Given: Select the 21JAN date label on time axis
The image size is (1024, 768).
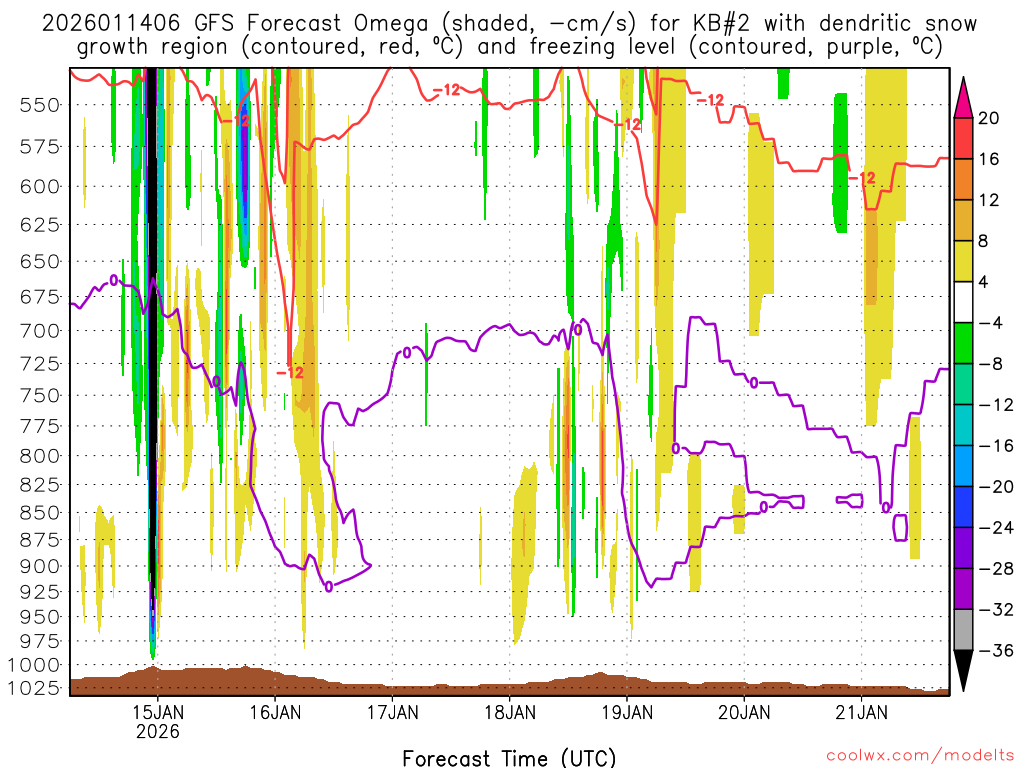Looking at the screenshot, I should [861, 712].
